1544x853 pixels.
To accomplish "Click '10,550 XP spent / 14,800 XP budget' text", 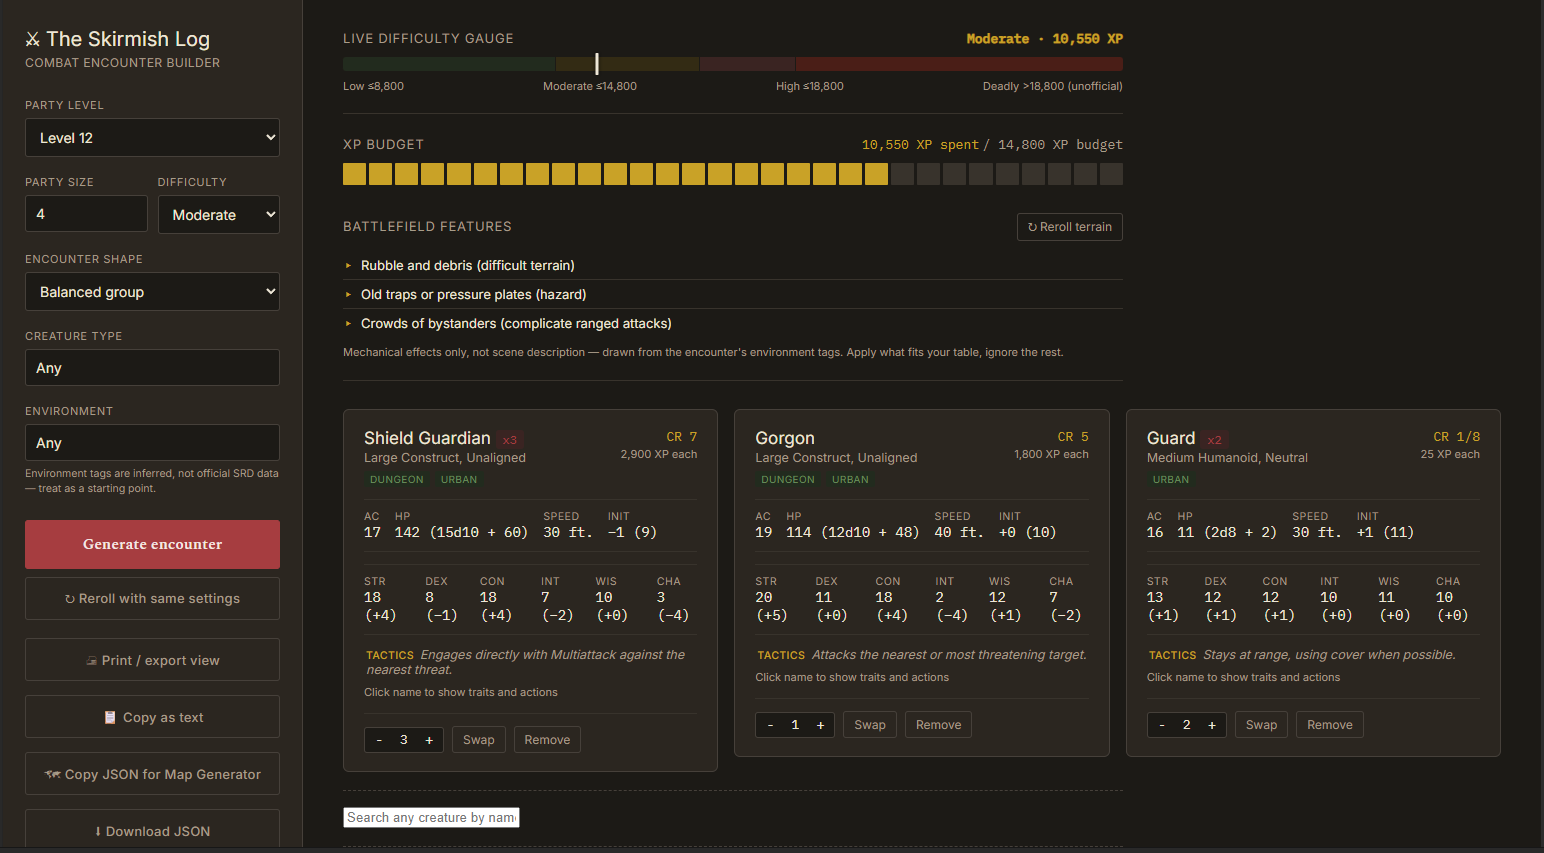I will pyautogui.click(x=992, y=145).
